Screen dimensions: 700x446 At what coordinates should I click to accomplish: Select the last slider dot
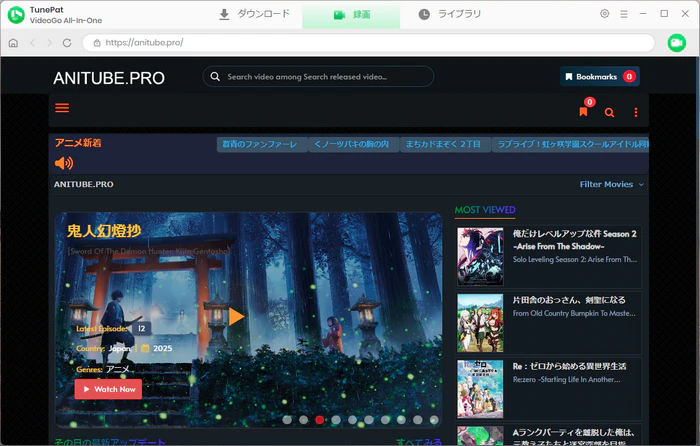[433, 420]
